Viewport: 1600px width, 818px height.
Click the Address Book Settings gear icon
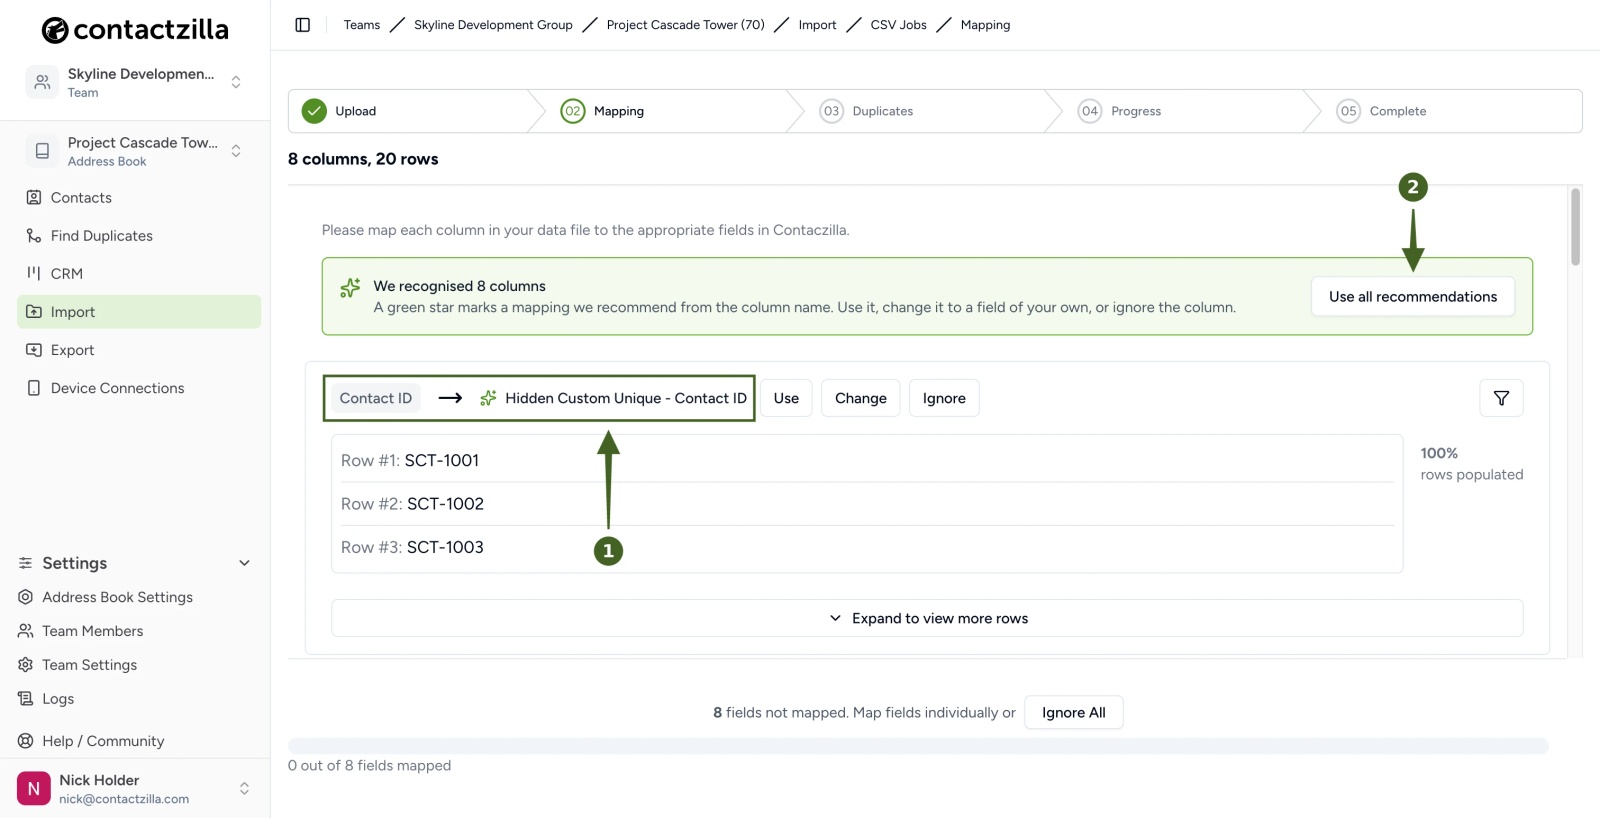point(26,597)
